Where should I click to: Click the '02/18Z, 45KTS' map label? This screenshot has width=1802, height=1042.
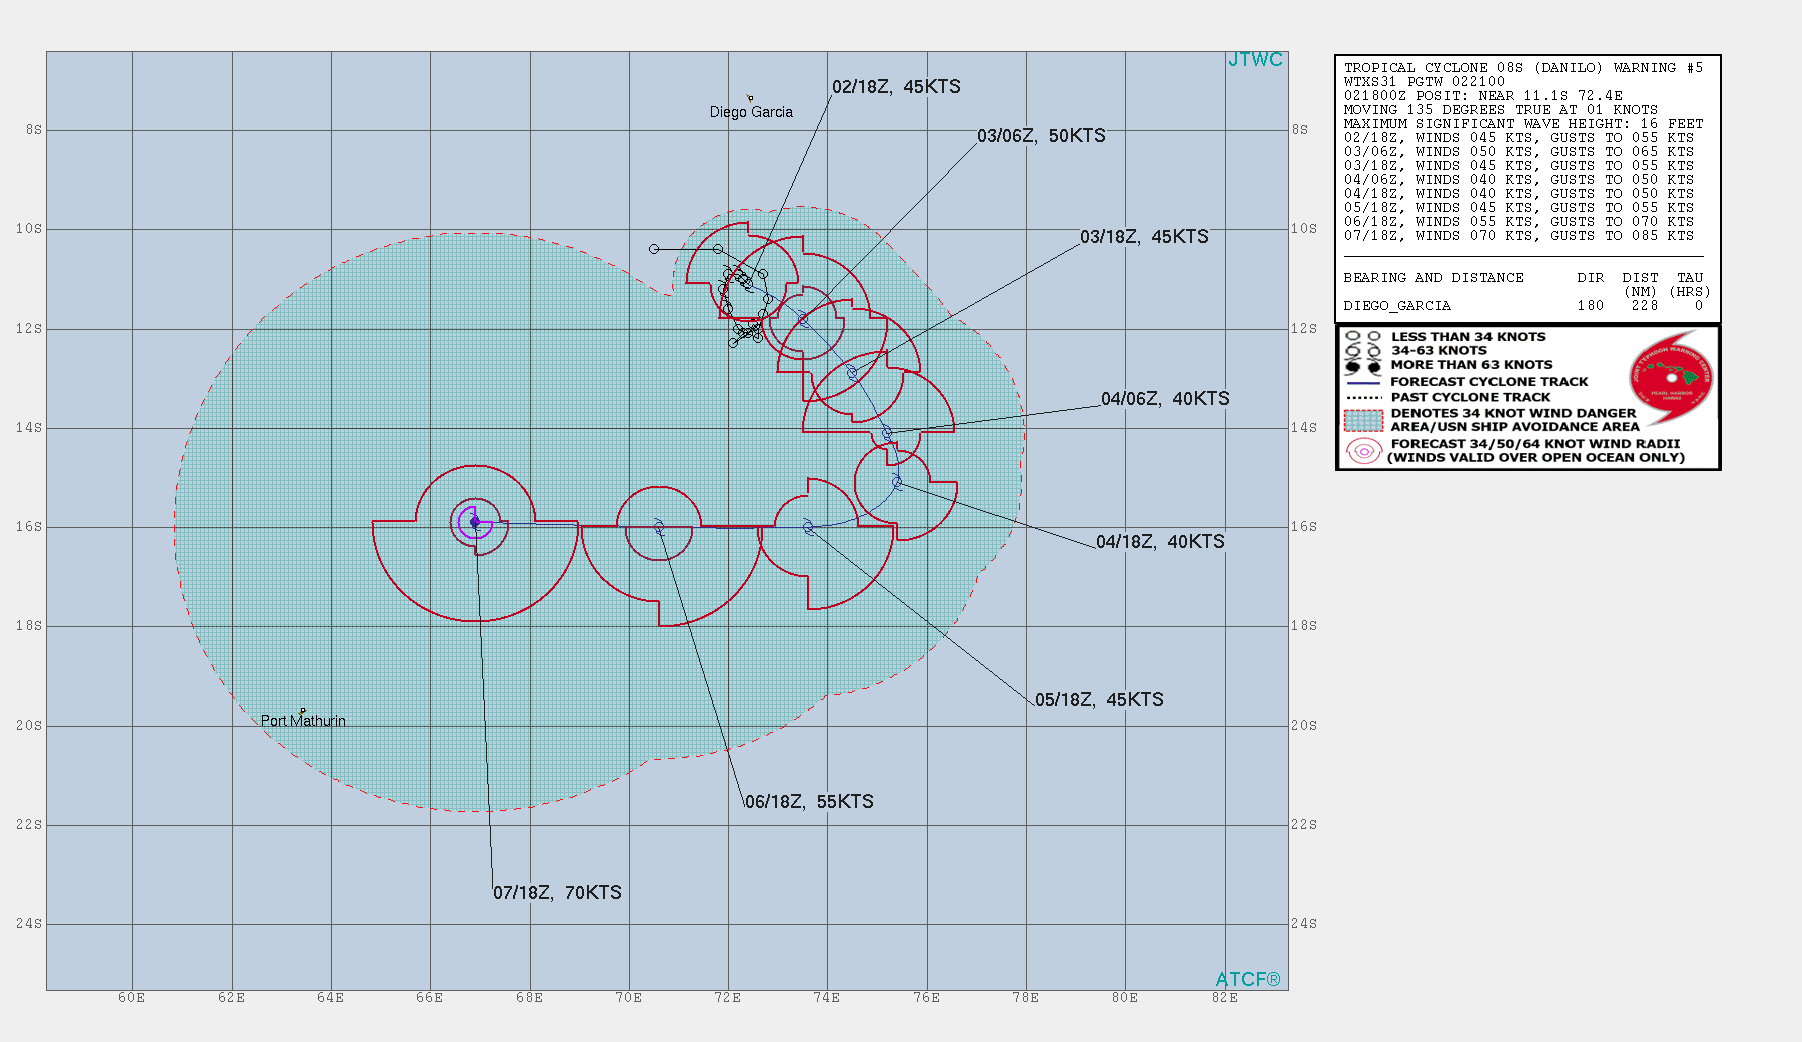pyautogui.click(x=896, y=87)
